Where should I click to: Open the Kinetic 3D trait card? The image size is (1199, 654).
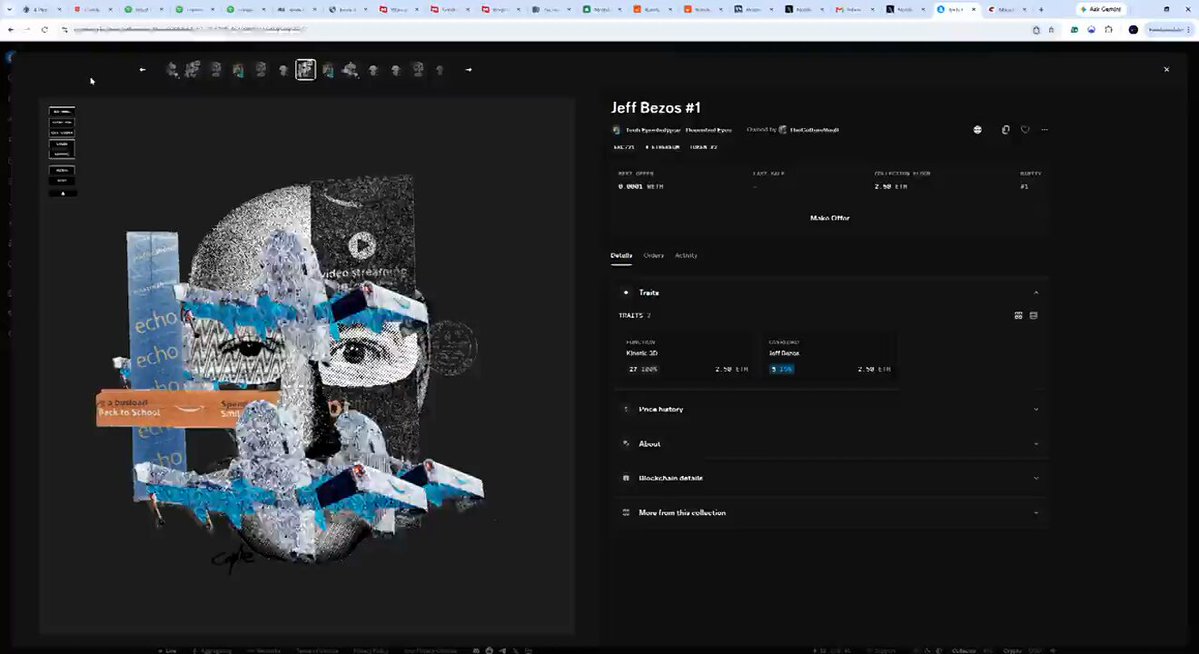pyautogui.click(x=687, y=356)
